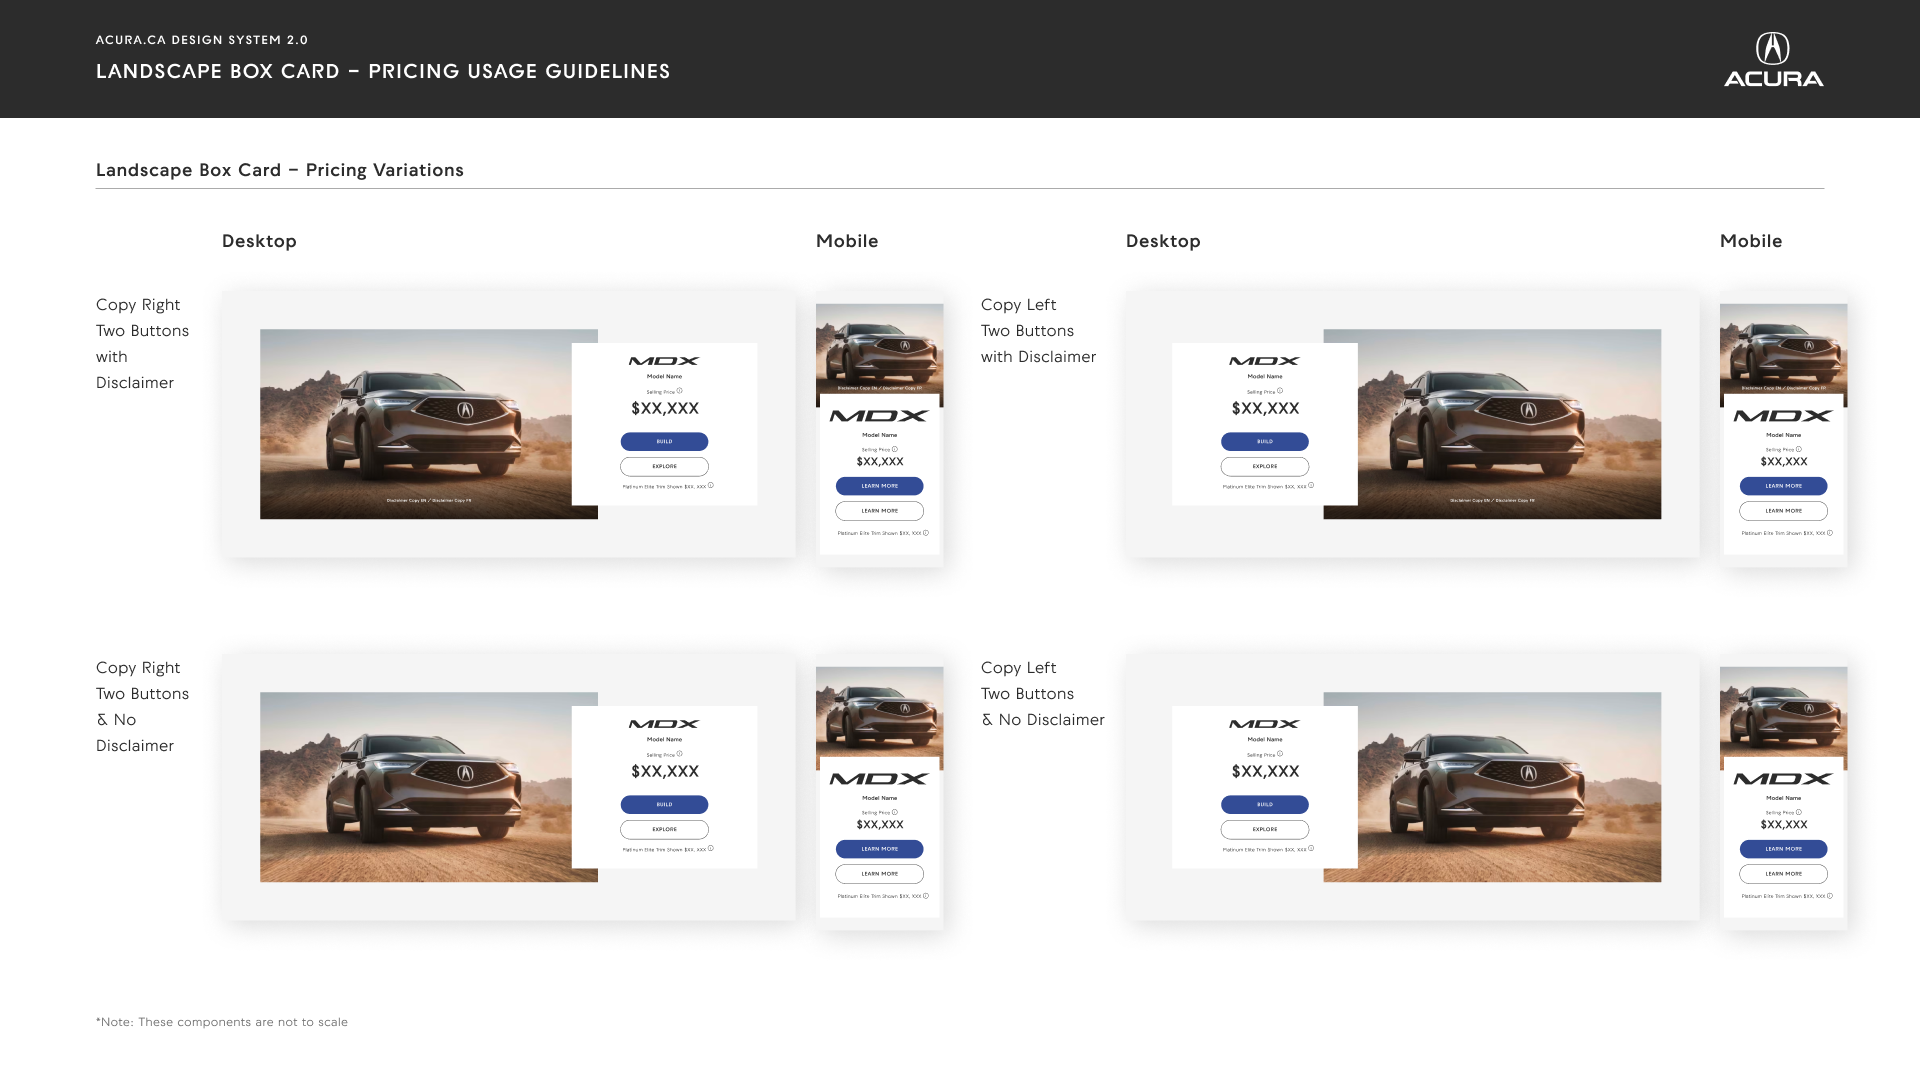The width and height of the screenshot is (1920, 1080).
Task: Click BUILD in Copy Right No Disclaimer desktop card
Action: 664,804
